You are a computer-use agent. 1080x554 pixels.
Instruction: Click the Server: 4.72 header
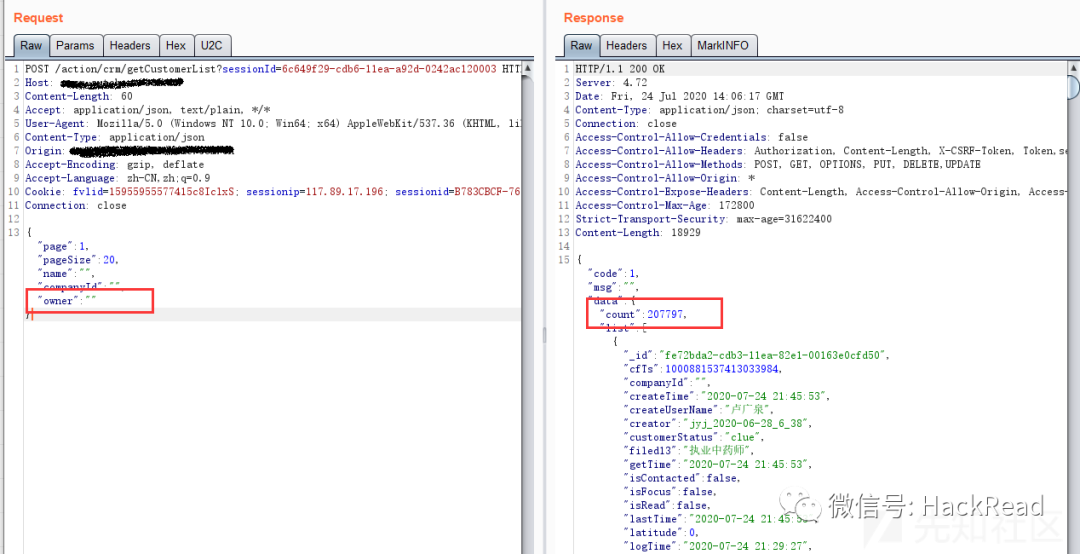611,83
